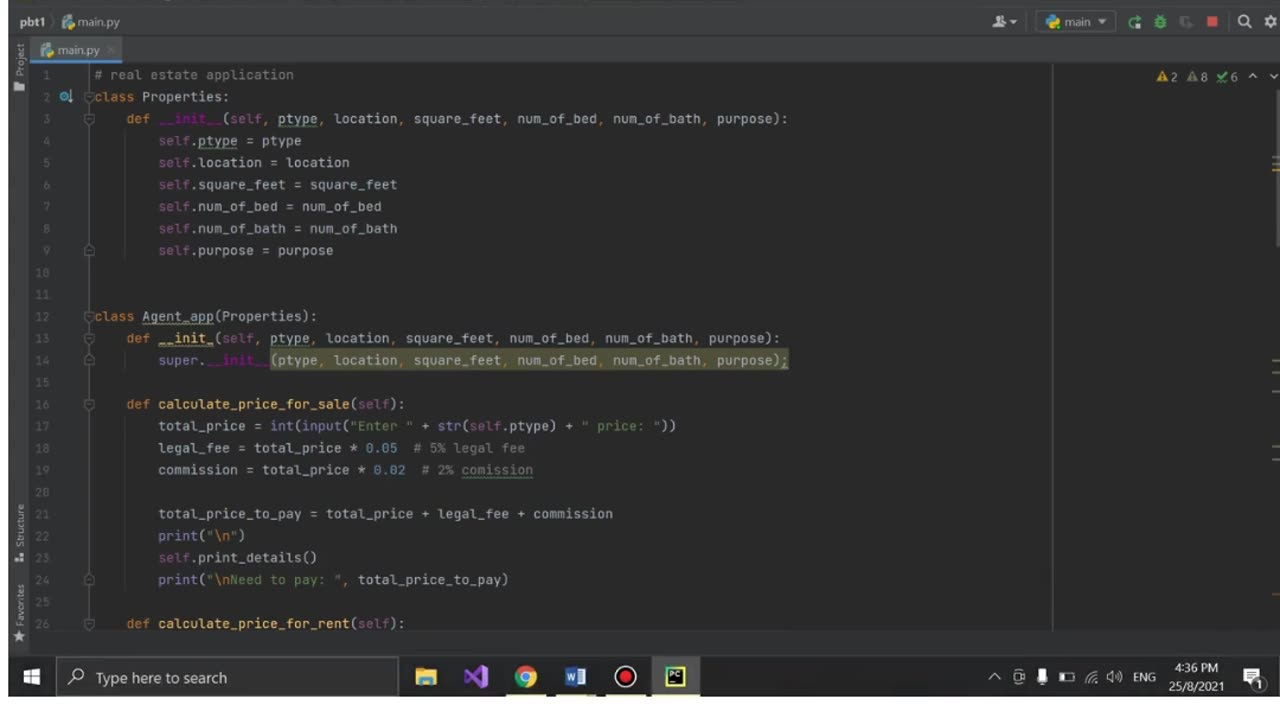The height and width of the screenshot is (720, 1280).
Task: Open the screen recorder taskbar icon
Action: pos(626,677)
